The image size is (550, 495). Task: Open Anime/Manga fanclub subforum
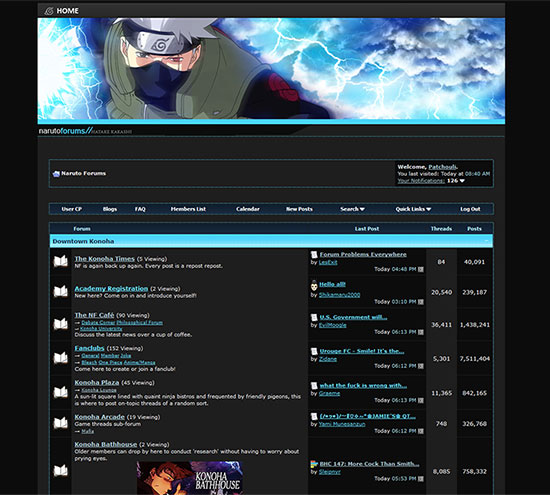click(140, 363)
